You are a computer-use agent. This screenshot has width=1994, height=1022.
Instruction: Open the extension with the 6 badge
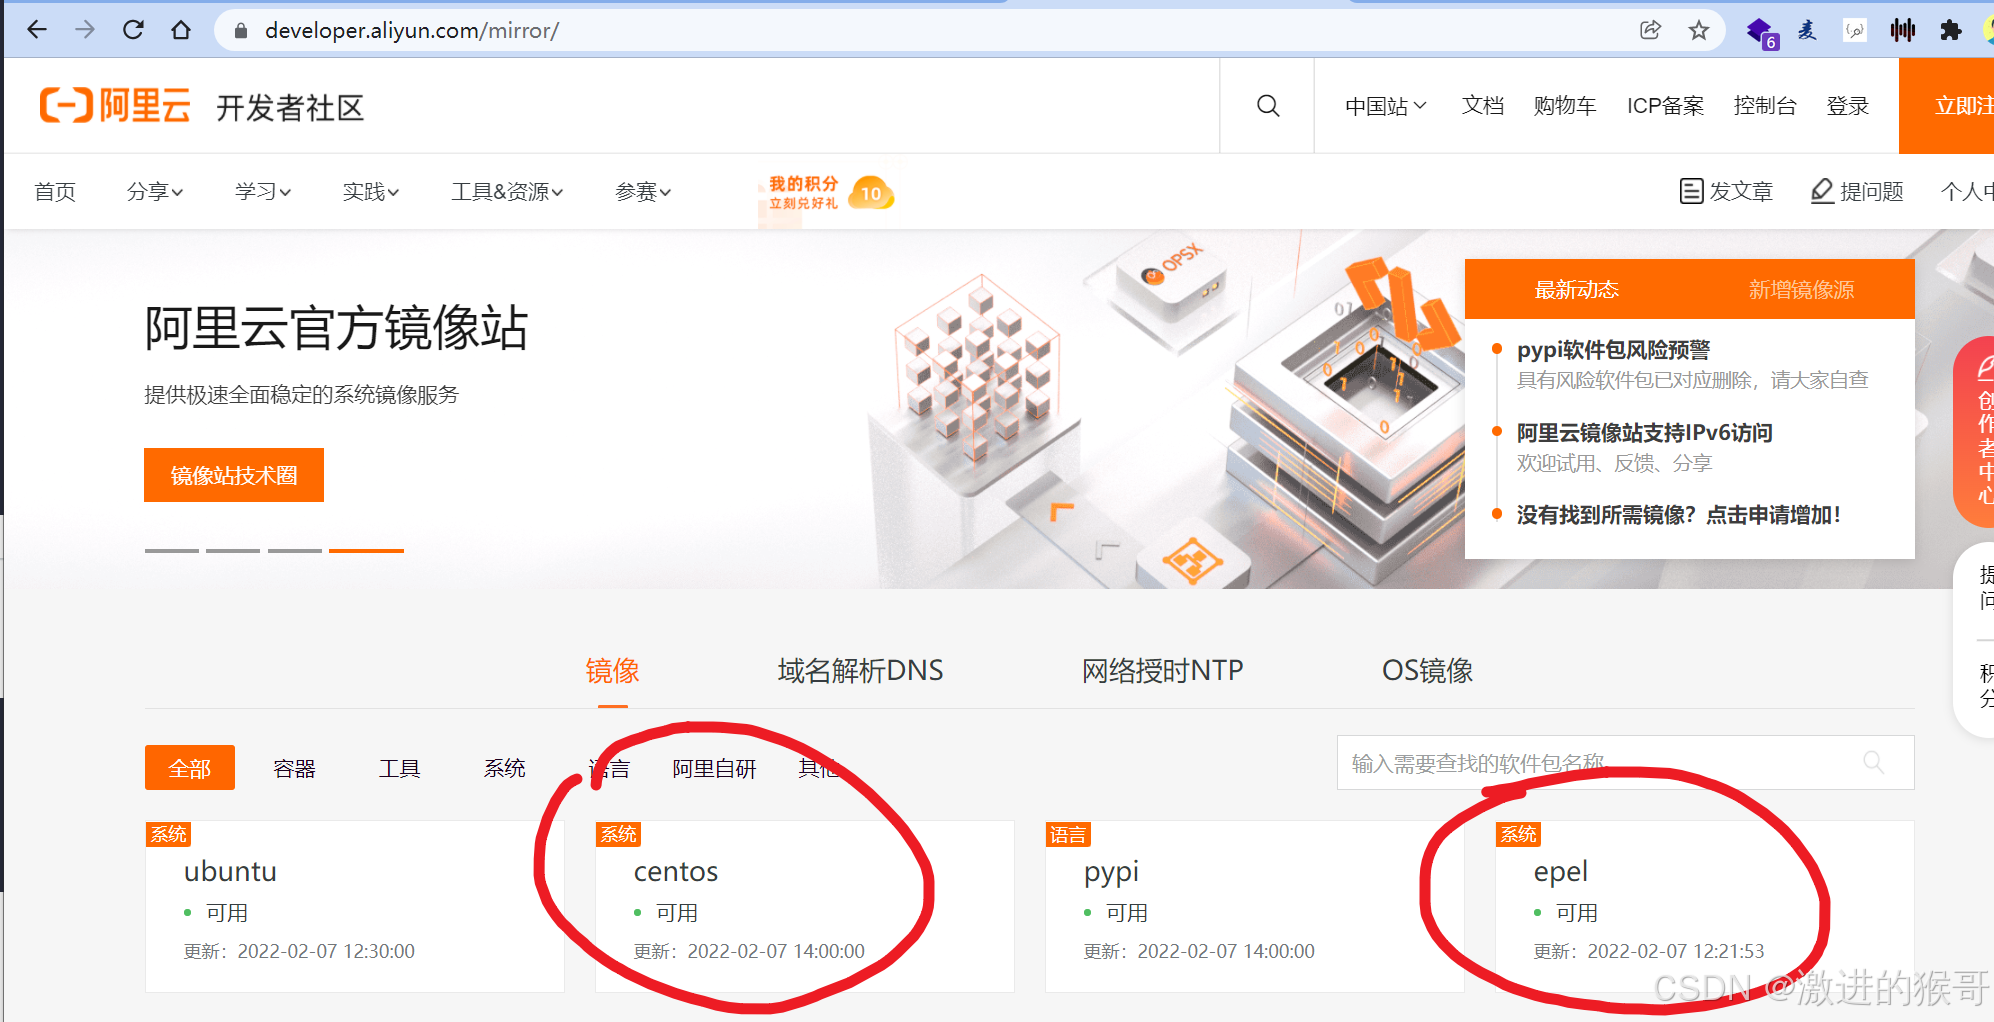pyautogui.click(x=1761, y=32)
